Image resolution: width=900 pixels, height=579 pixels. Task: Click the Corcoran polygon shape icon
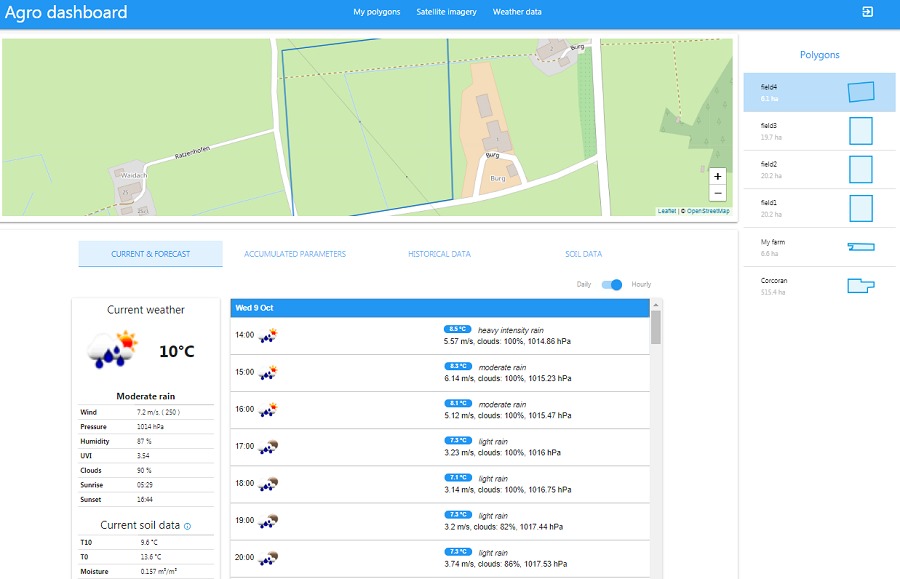861,285
